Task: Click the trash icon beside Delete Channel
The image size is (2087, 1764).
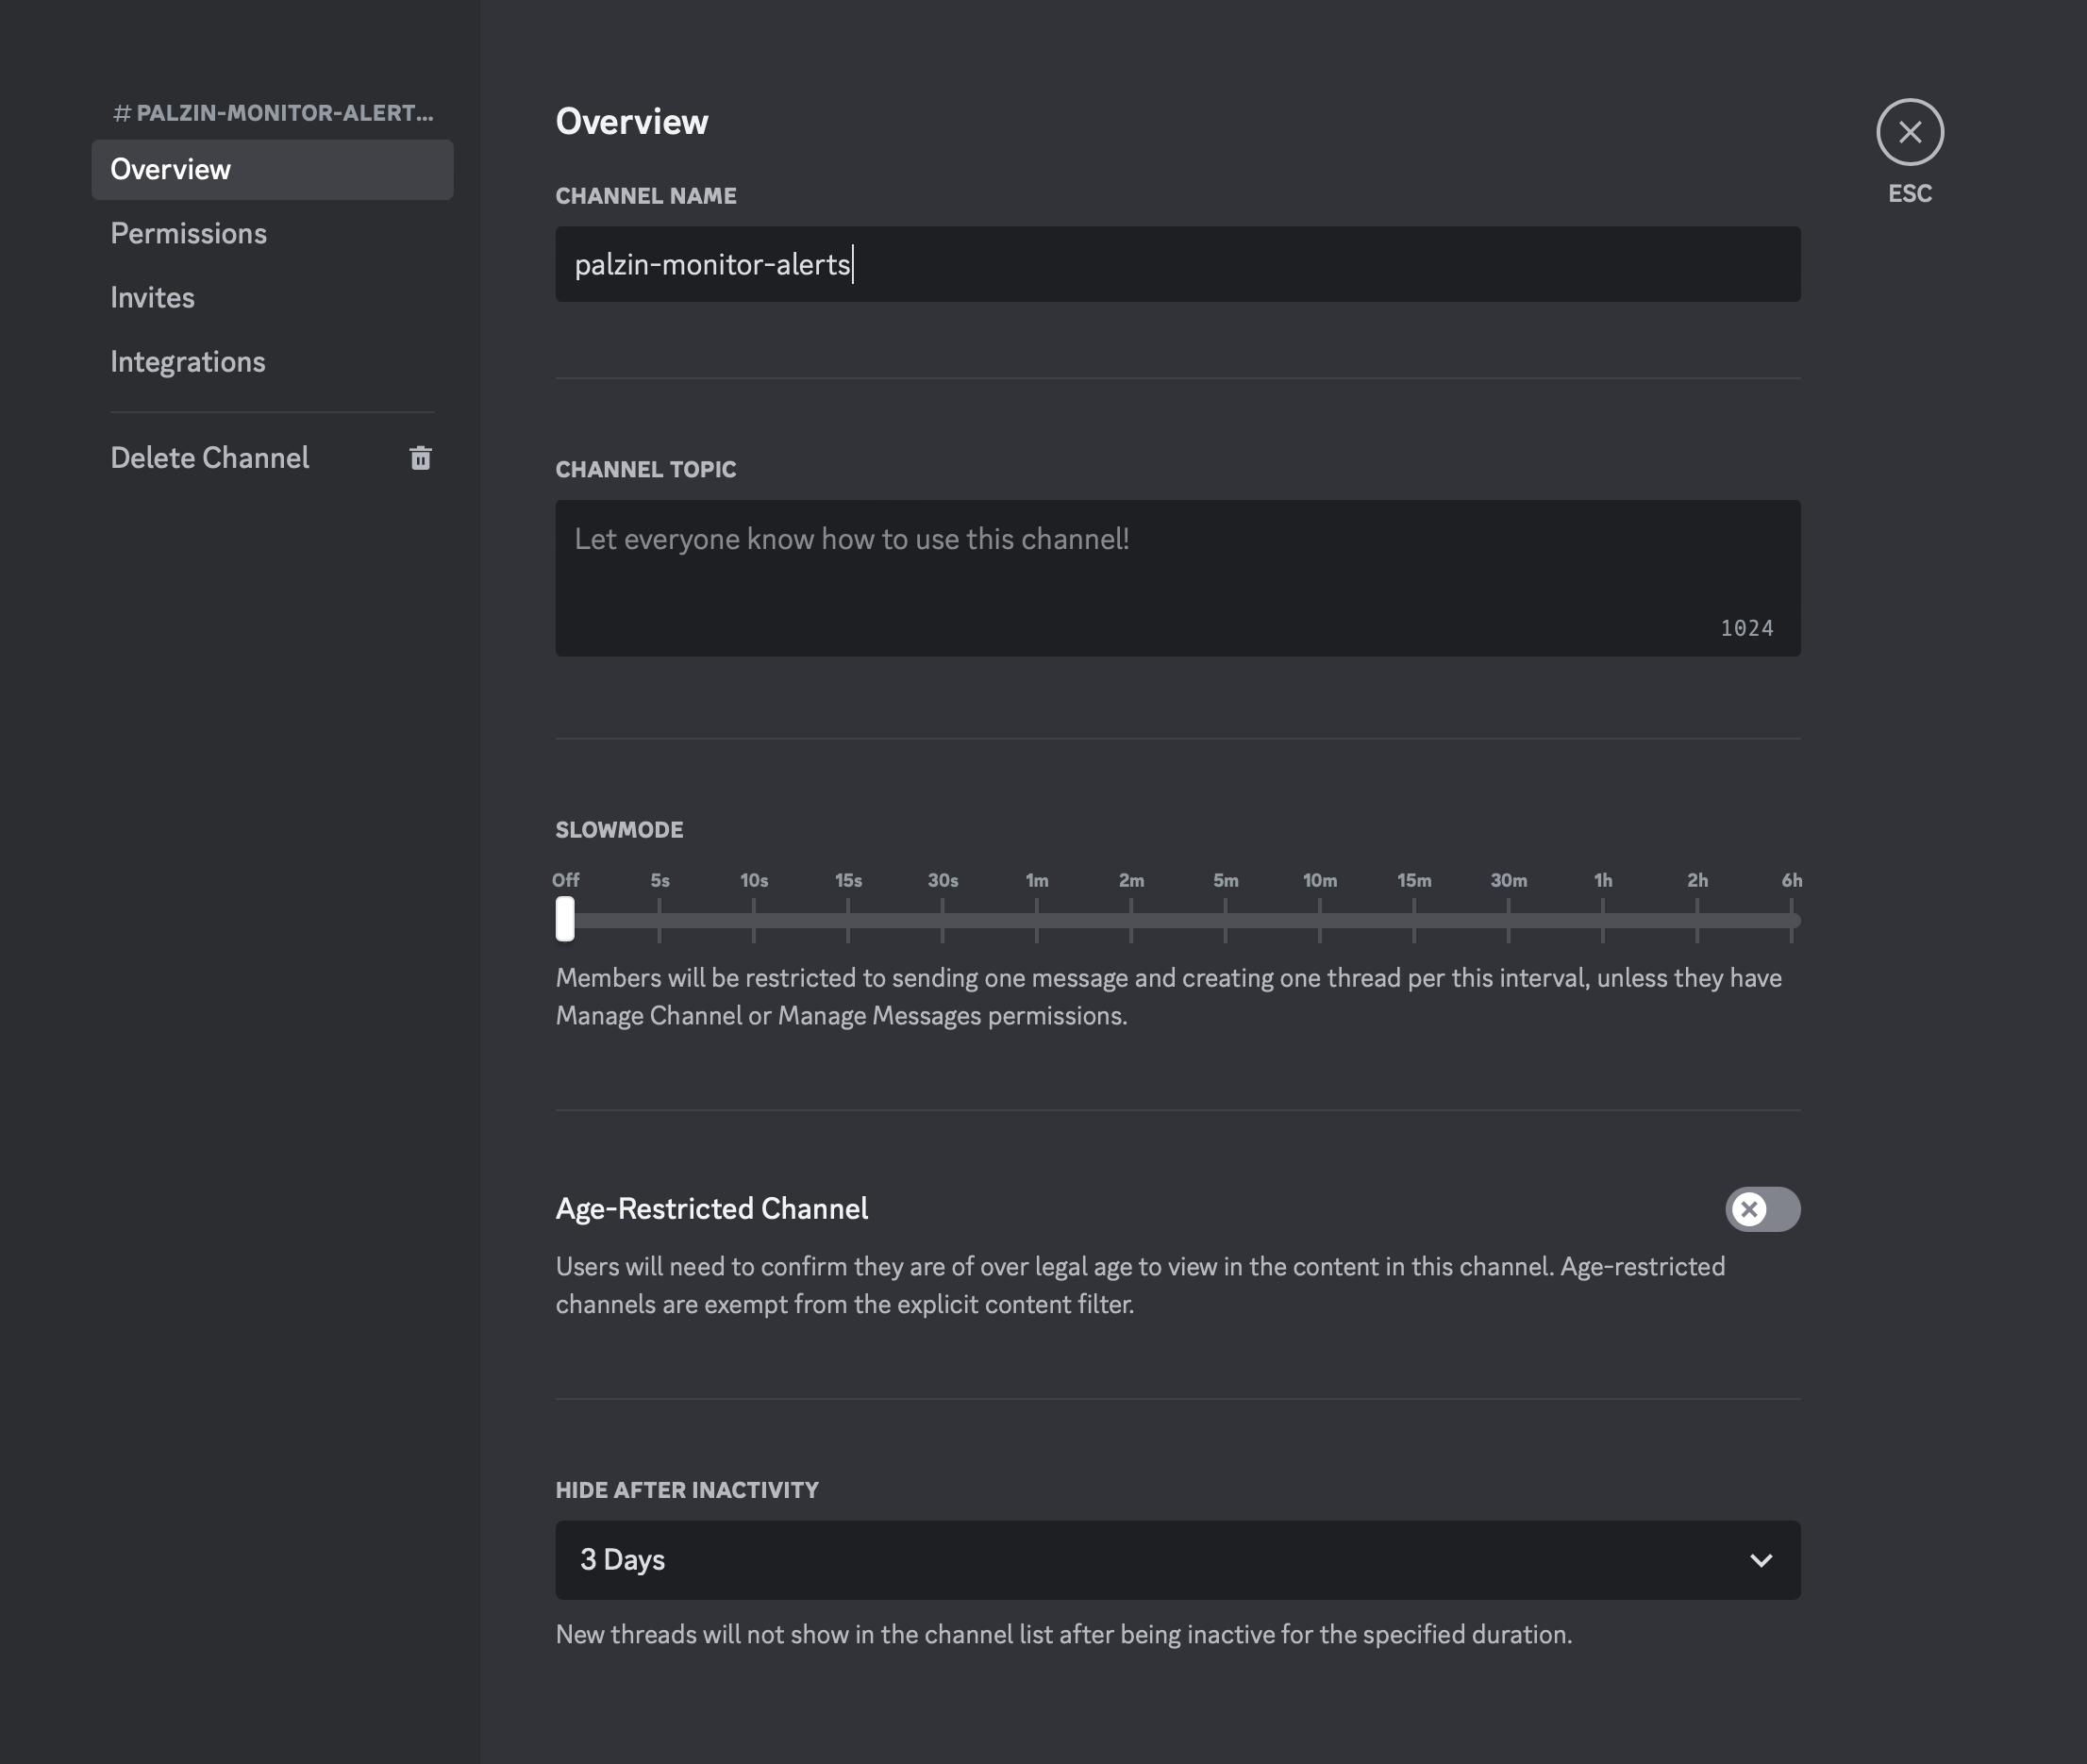Action: click(x=420, y=458)
